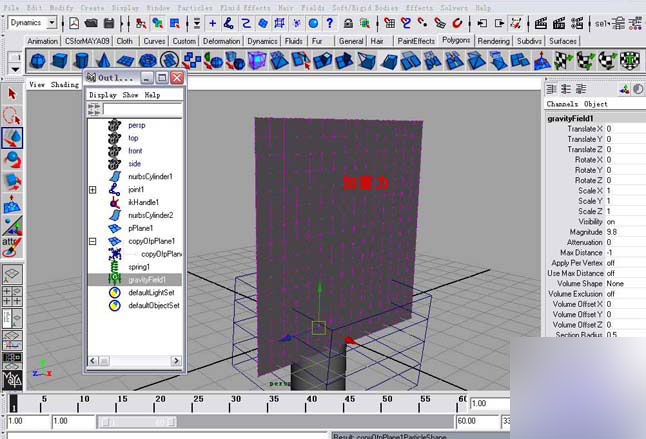Click the open scene folder icon
646x439 pixels.
click(x=91, y=23)
